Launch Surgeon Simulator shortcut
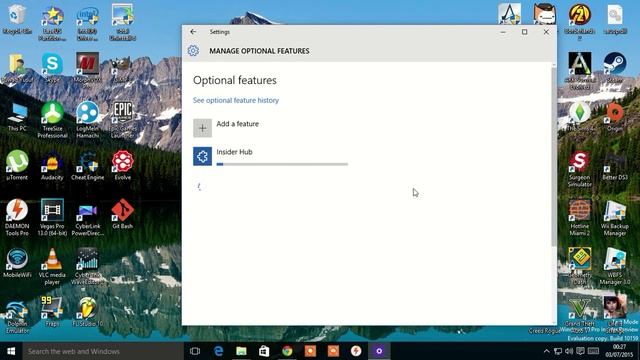This screenshot has height=360, width=640. pyautogui.click(x=580, y=169)
